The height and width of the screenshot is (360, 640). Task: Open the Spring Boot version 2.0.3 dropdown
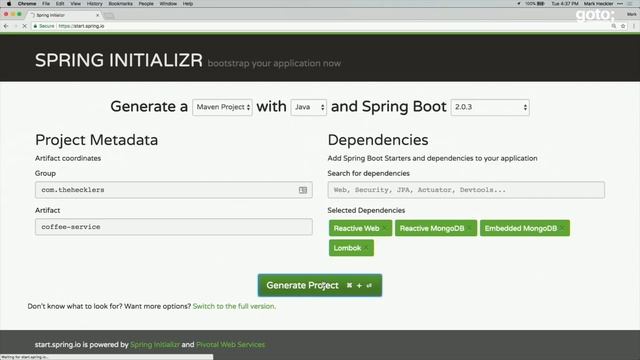490,107
